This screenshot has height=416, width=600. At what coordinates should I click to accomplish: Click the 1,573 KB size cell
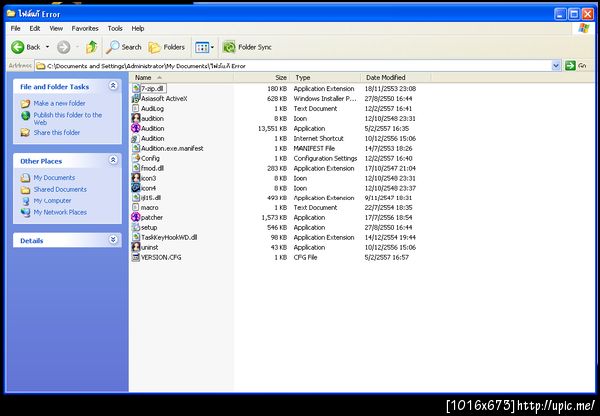tap(274, 217)
